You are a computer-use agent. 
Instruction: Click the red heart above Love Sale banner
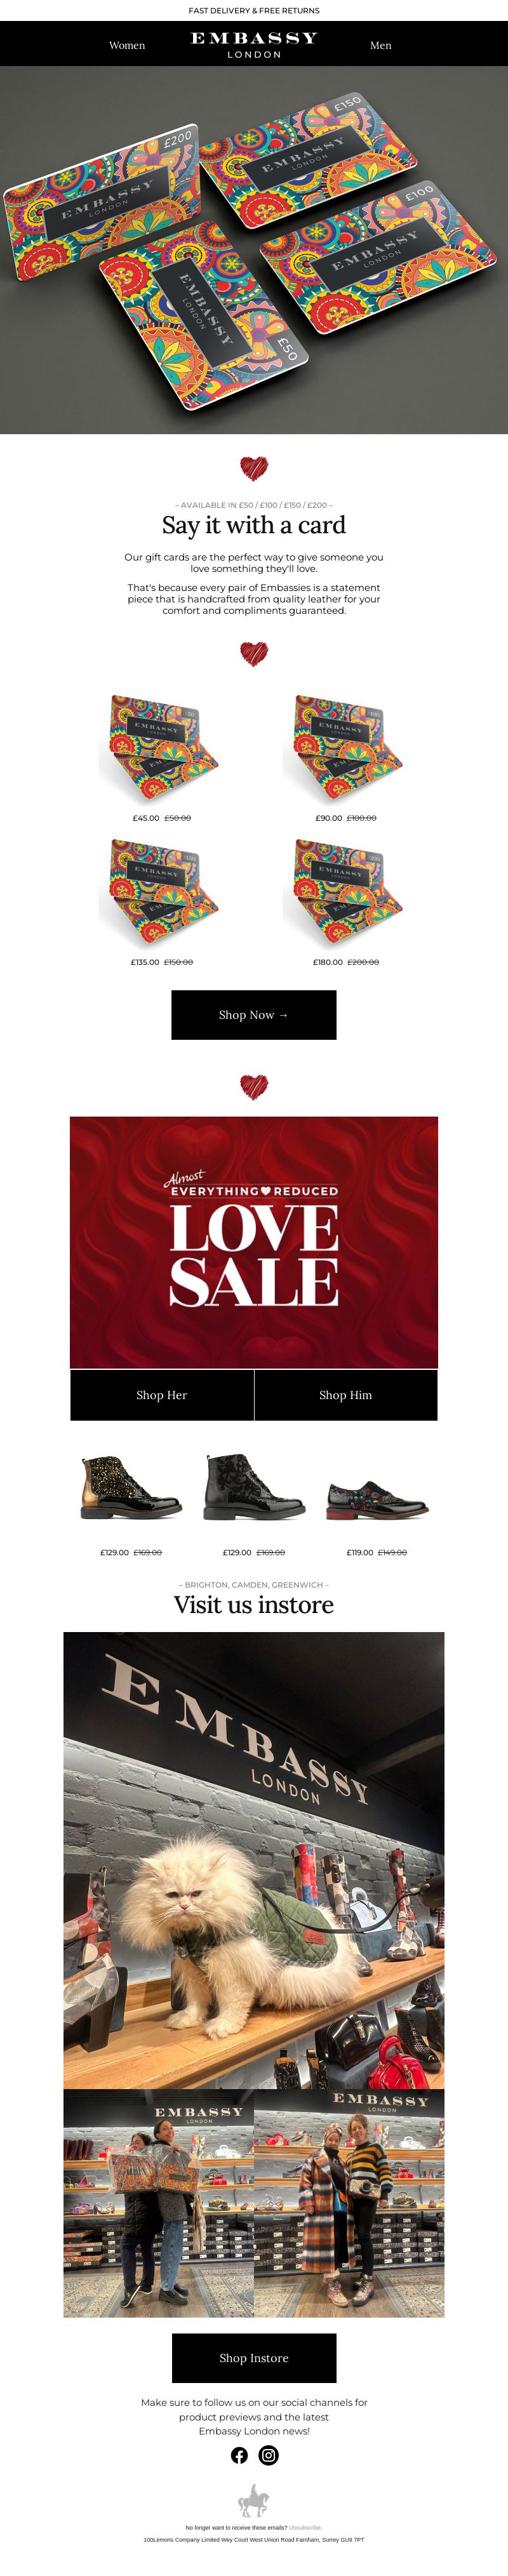click(254, 1086)
